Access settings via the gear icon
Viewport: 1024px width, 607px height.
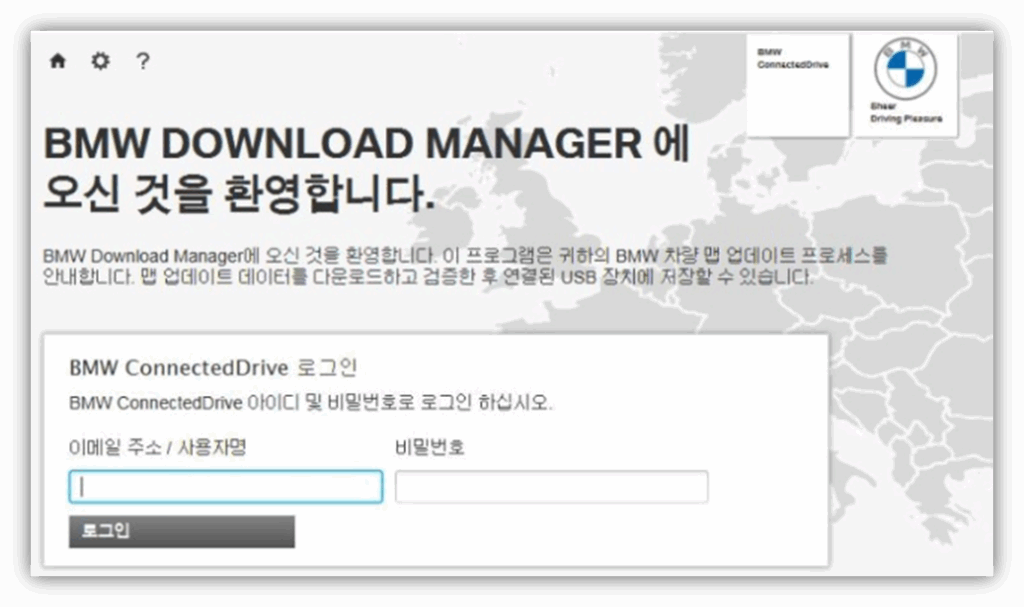point(100,61)
